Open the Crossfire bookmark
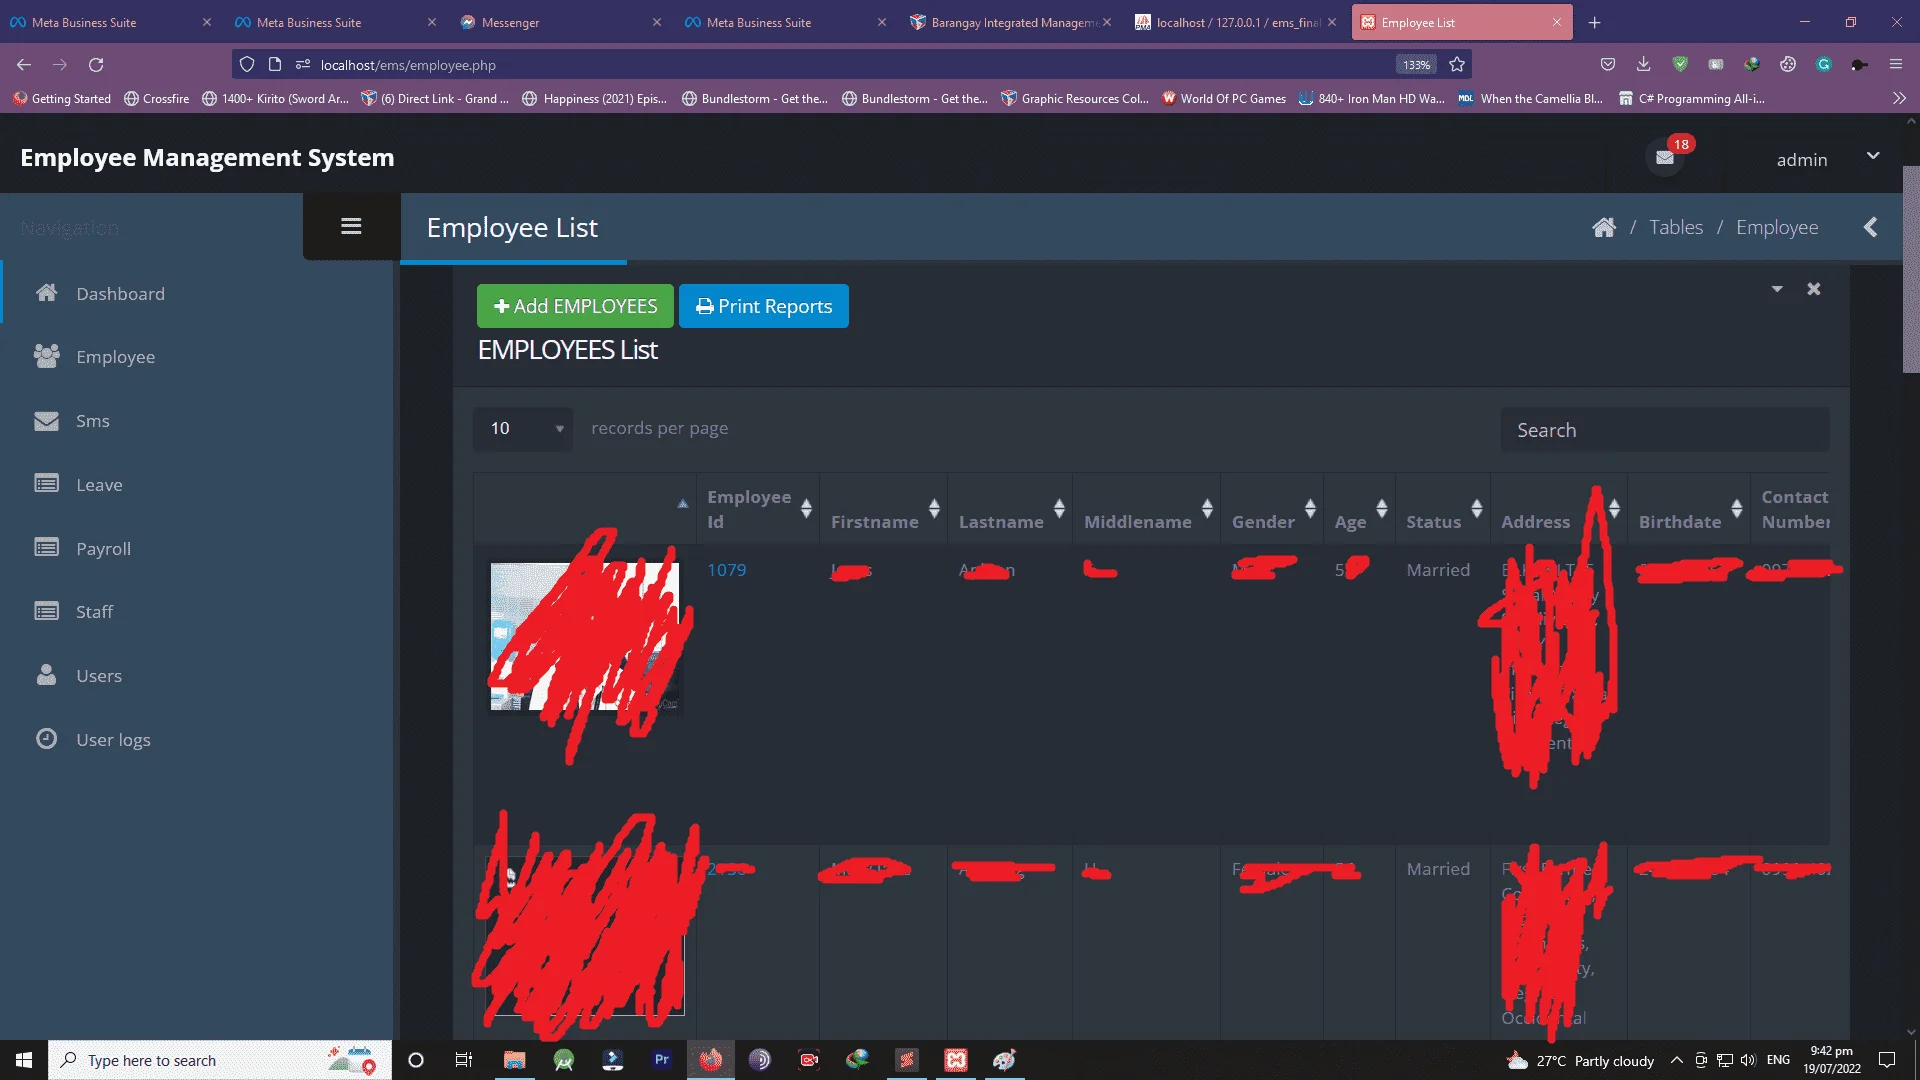Screen dimensions: 1920x1080 tap(157, 99)
